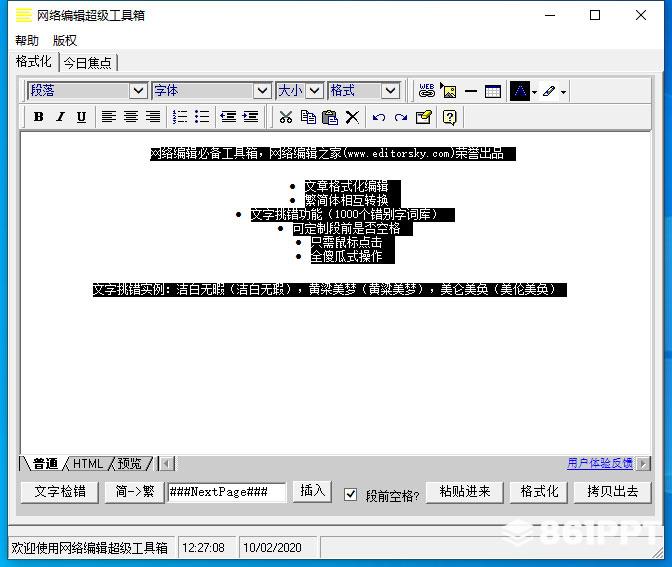Toggle the 段前空格 checkbox
Image resolution: width=672 pixels, height=567 pixels.
[350, 495]
